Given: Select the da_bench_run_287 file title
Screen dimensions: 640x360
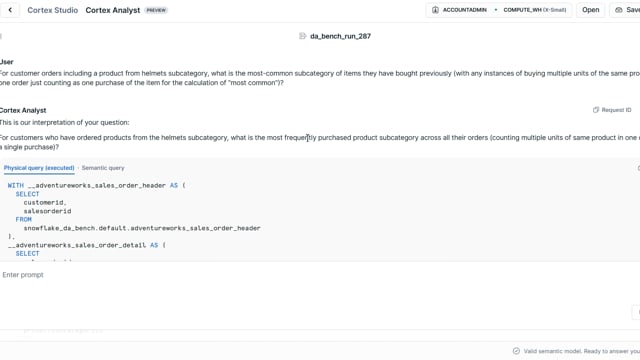Looking at the screenshot, I should (340, 36).
